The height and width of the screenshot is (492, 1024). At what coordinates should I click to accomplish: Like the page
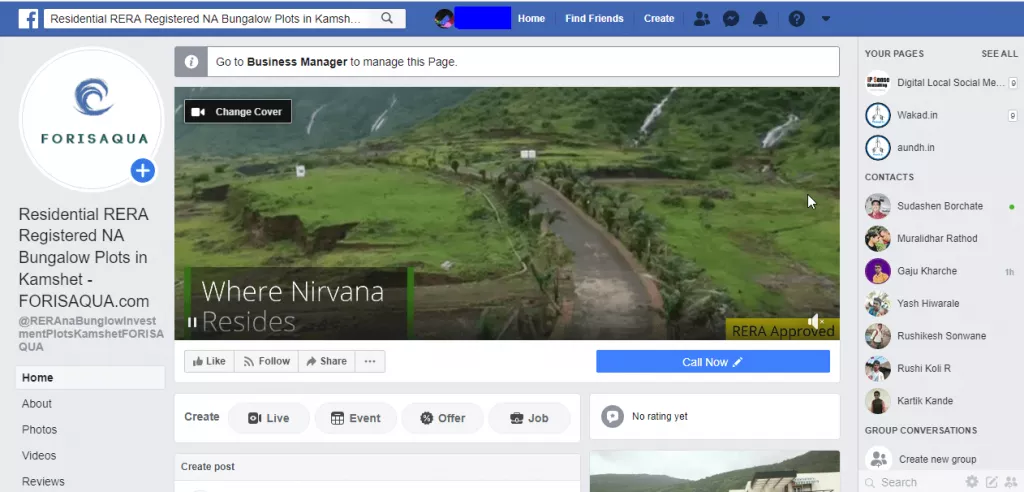click(x=209, y=361)
